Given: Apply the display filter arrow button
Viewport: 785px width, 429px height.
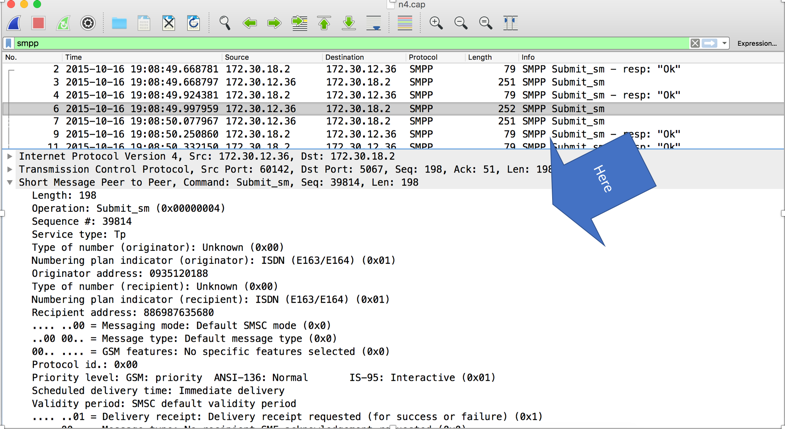Looking at the screenshot, I should click(x=709, y=44).
